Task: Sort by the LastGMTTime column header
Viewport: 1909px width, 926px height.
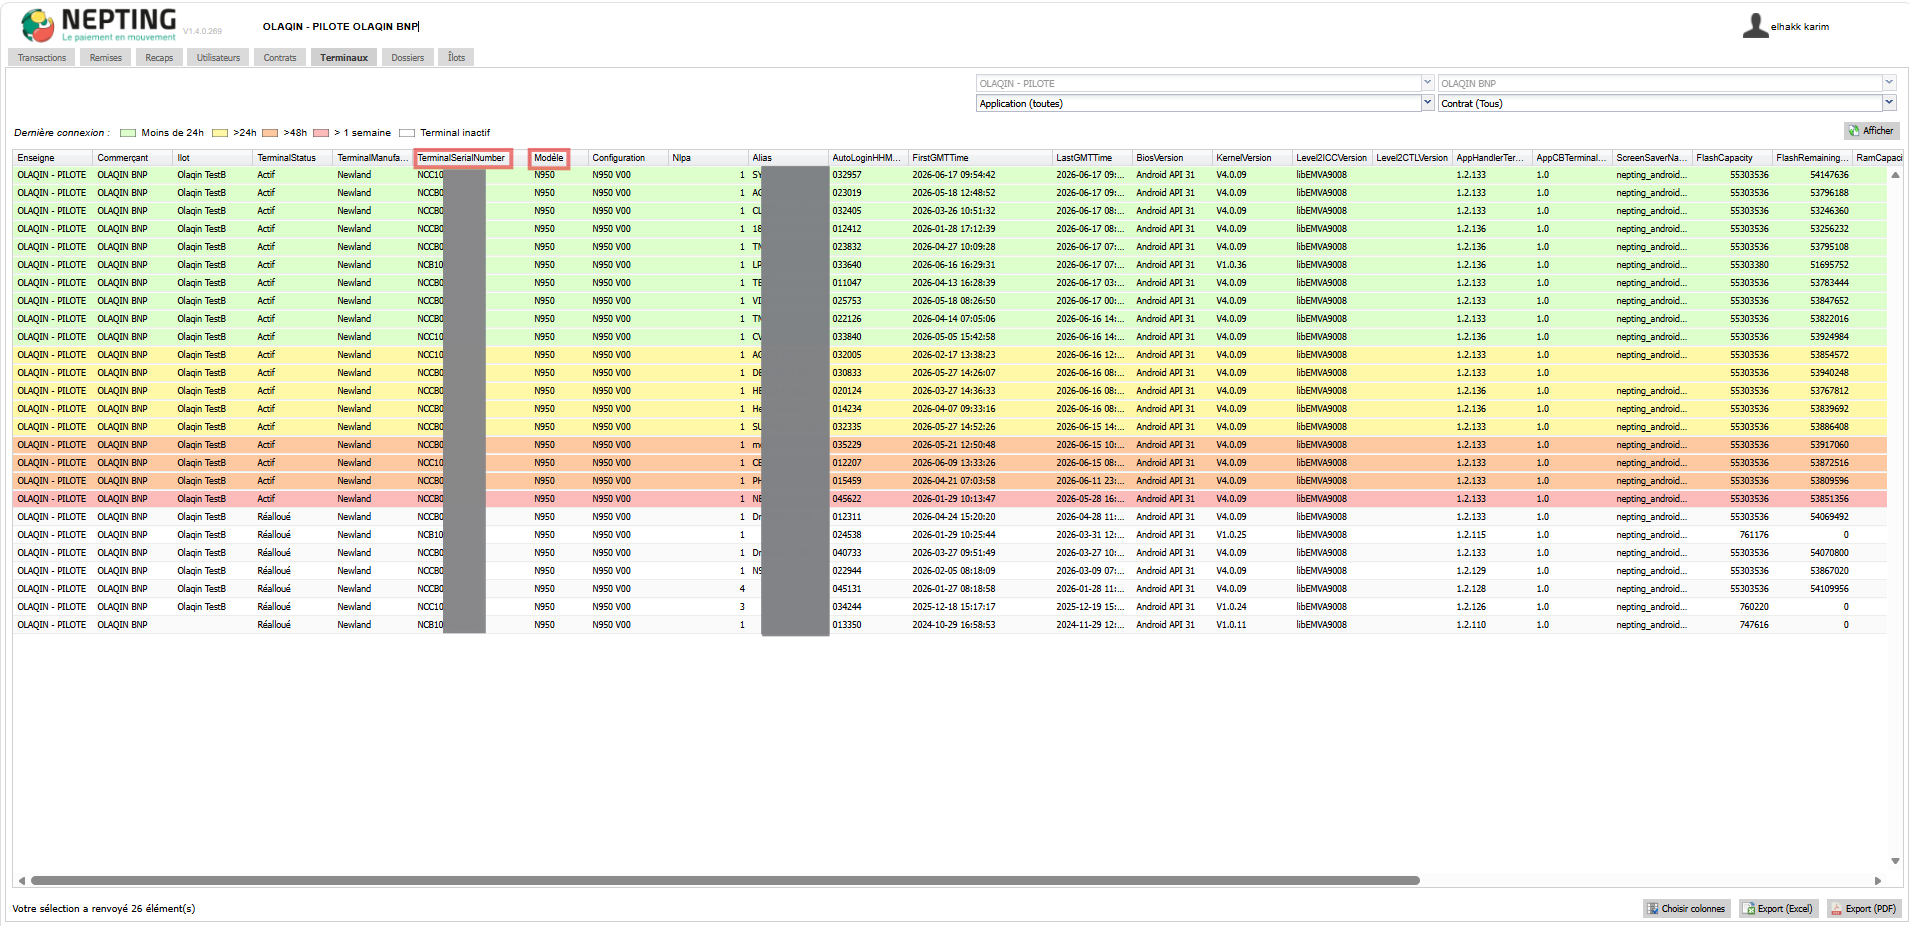Action: pos(1092,158)
